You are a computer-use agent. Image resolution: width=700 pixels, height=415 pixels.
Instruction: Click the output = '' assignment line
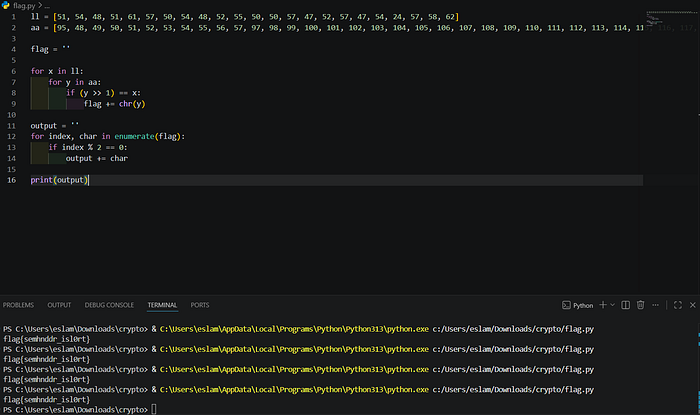click(x=54, y=126)
